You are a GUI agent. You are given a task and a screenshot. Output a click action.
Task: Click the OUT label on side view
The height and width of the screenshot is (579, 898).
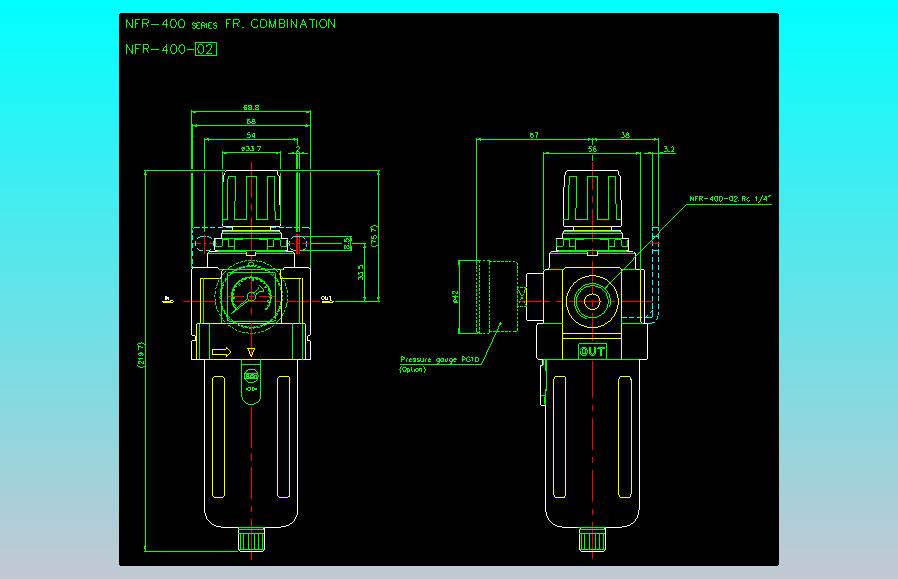593,351
